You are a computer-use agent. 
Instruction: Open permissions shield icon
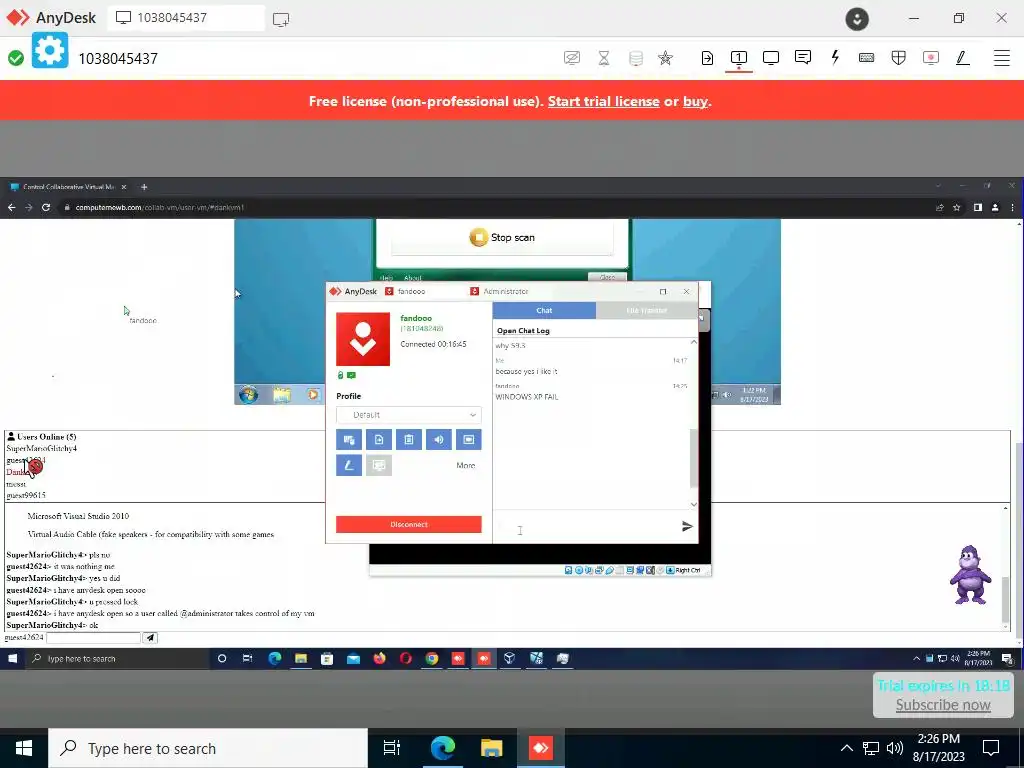pyautogui.click(x=899, y=58)
